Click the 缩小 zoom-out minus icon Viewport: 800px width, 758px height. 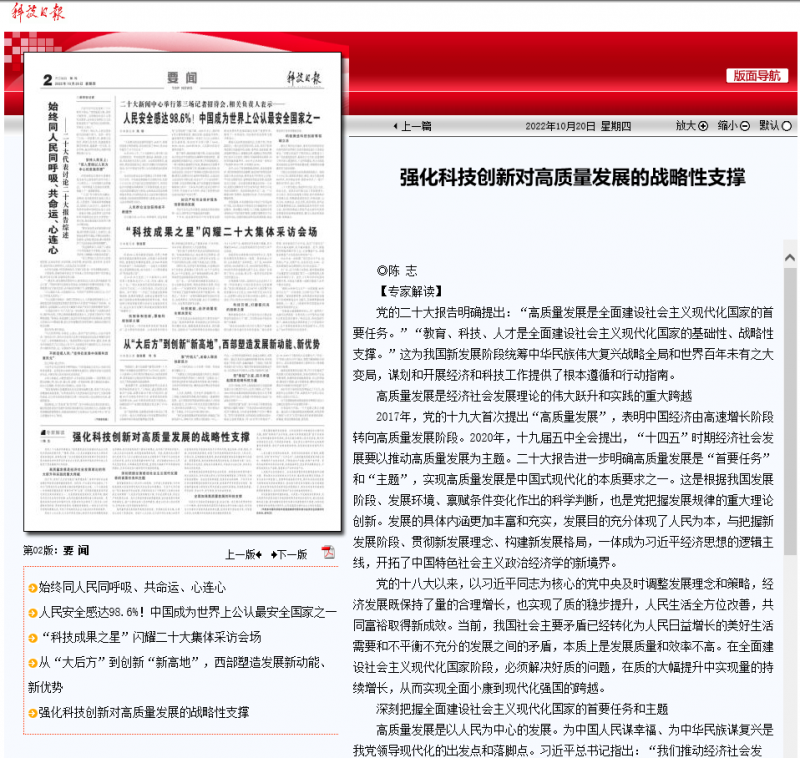coord(746,126)
